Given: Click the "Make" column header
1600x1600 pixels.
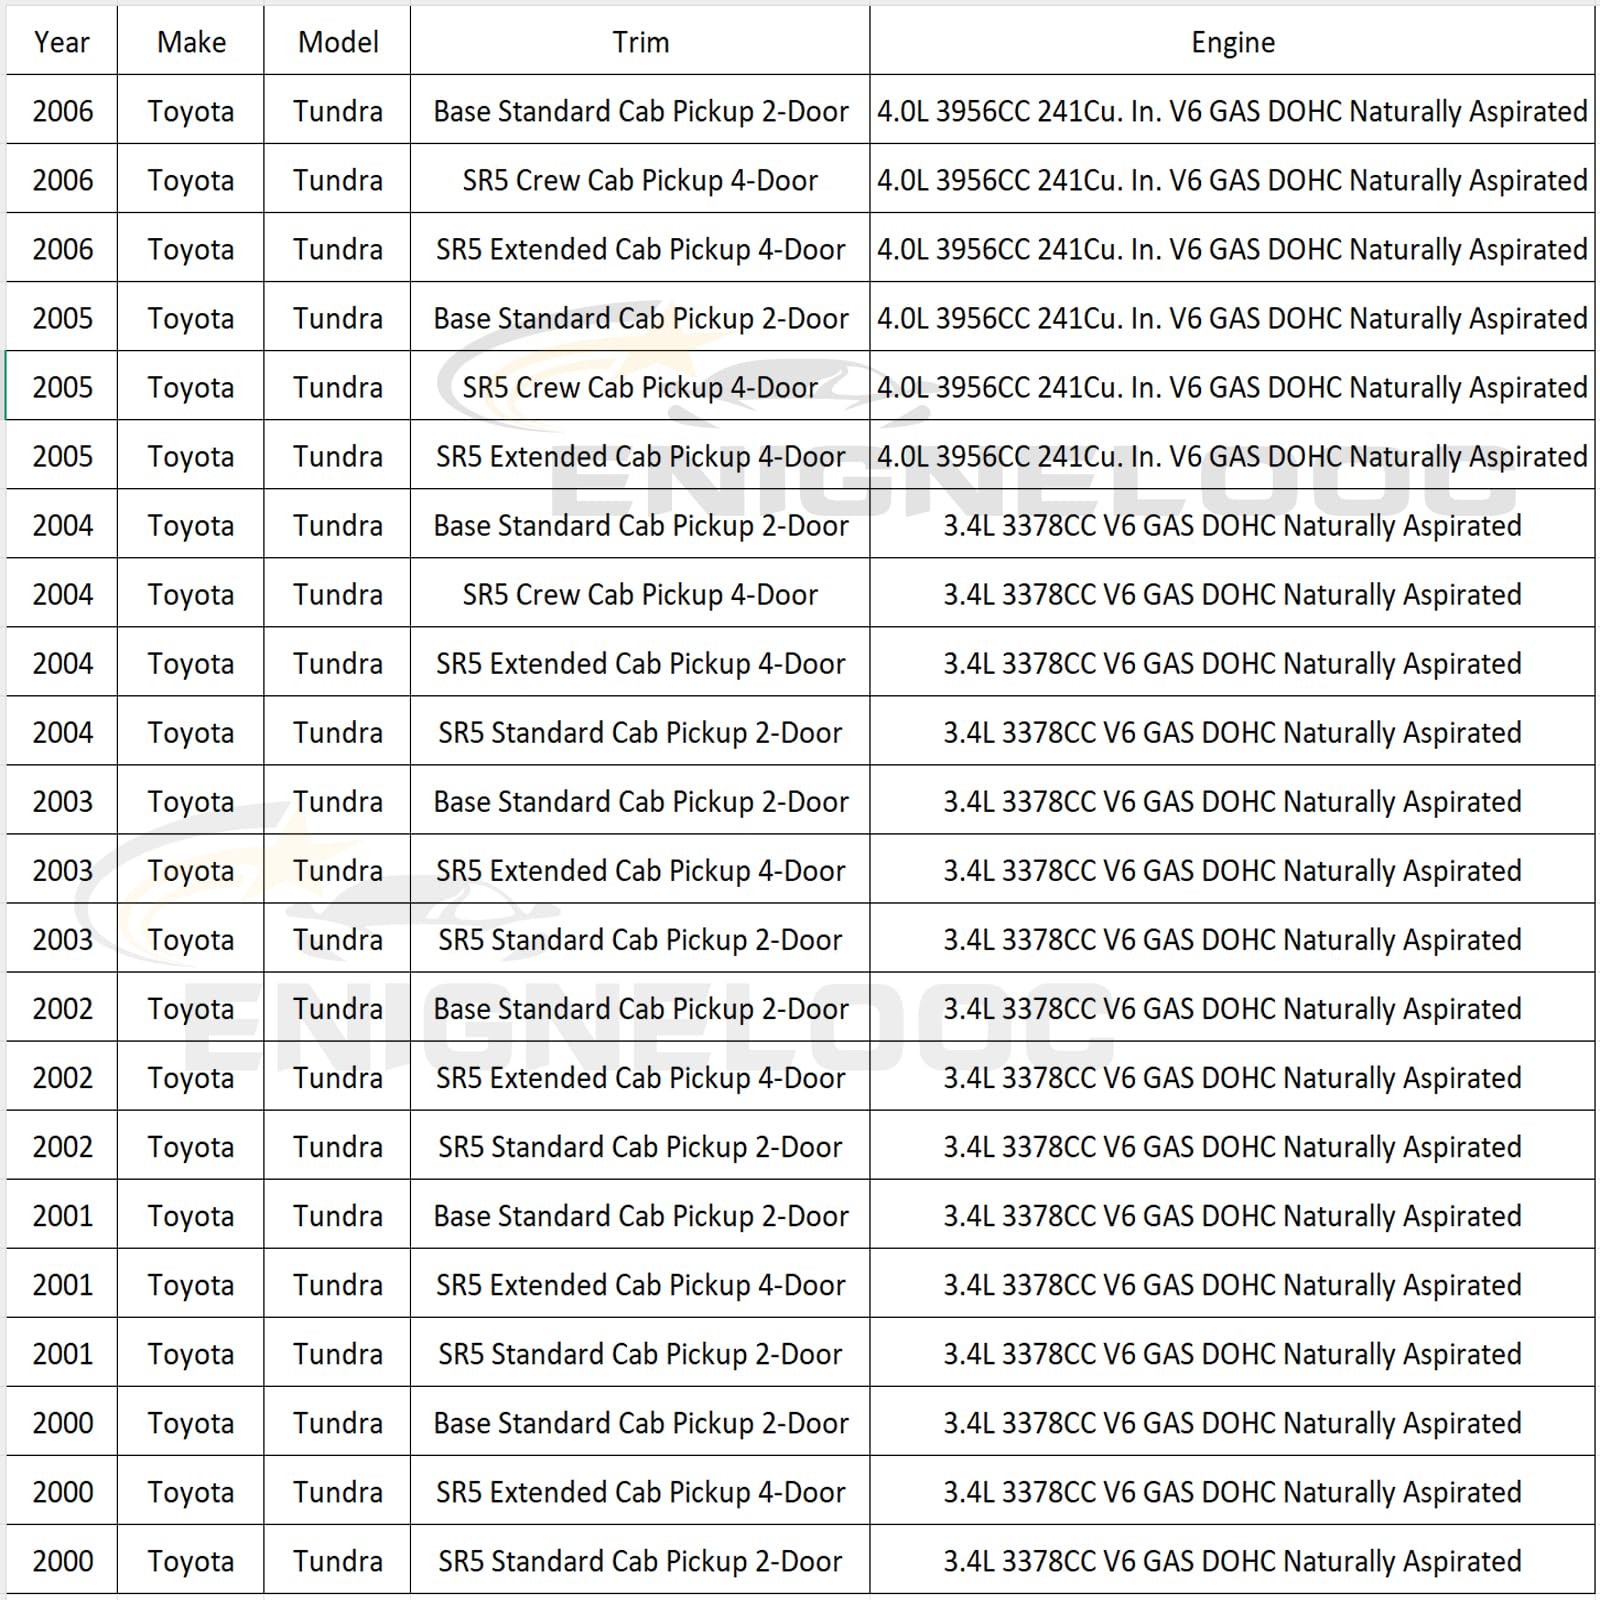Looking at the screenshot, I should pyautogui.click(x=191, y=42).
